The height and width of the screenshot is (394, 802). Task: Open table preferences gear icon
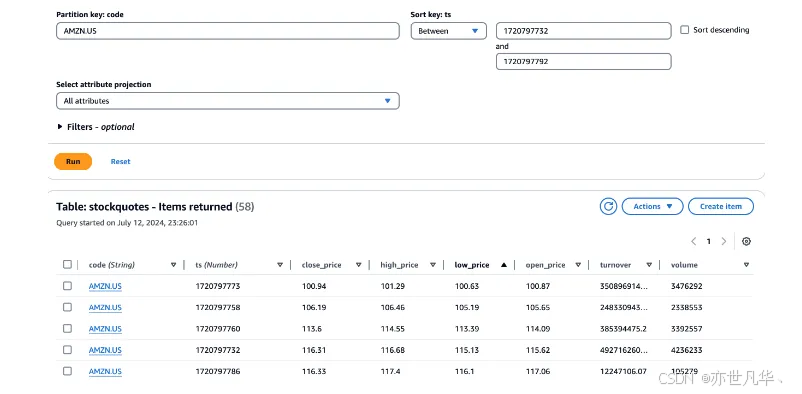(x=746, y=242)
